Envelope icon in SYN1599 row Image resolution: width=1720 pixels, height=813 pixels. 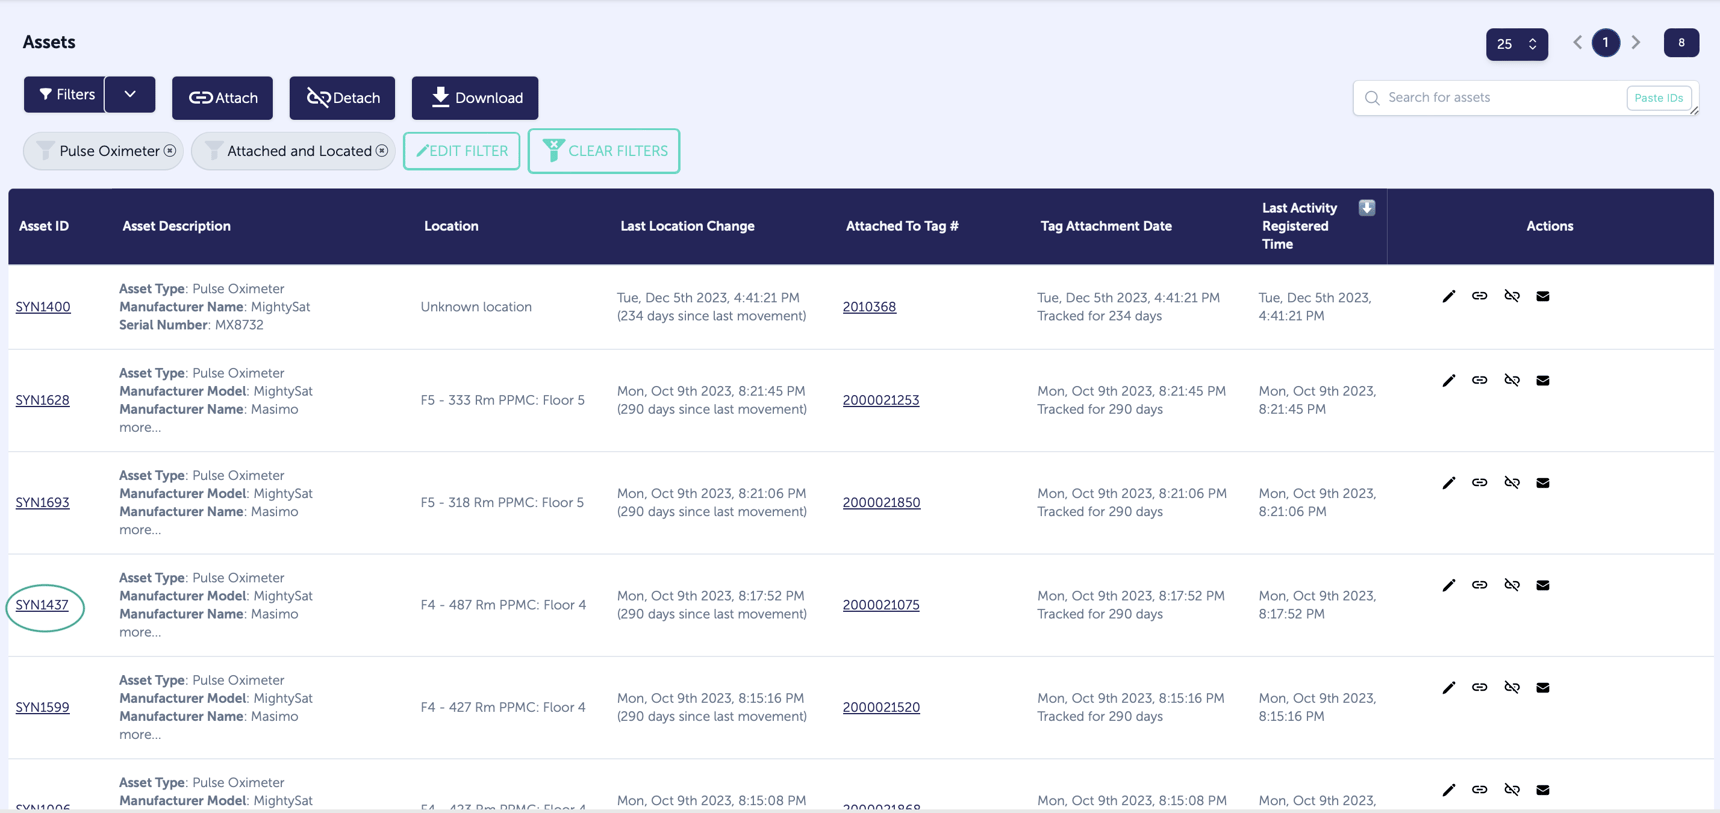tap(1543, 687)
